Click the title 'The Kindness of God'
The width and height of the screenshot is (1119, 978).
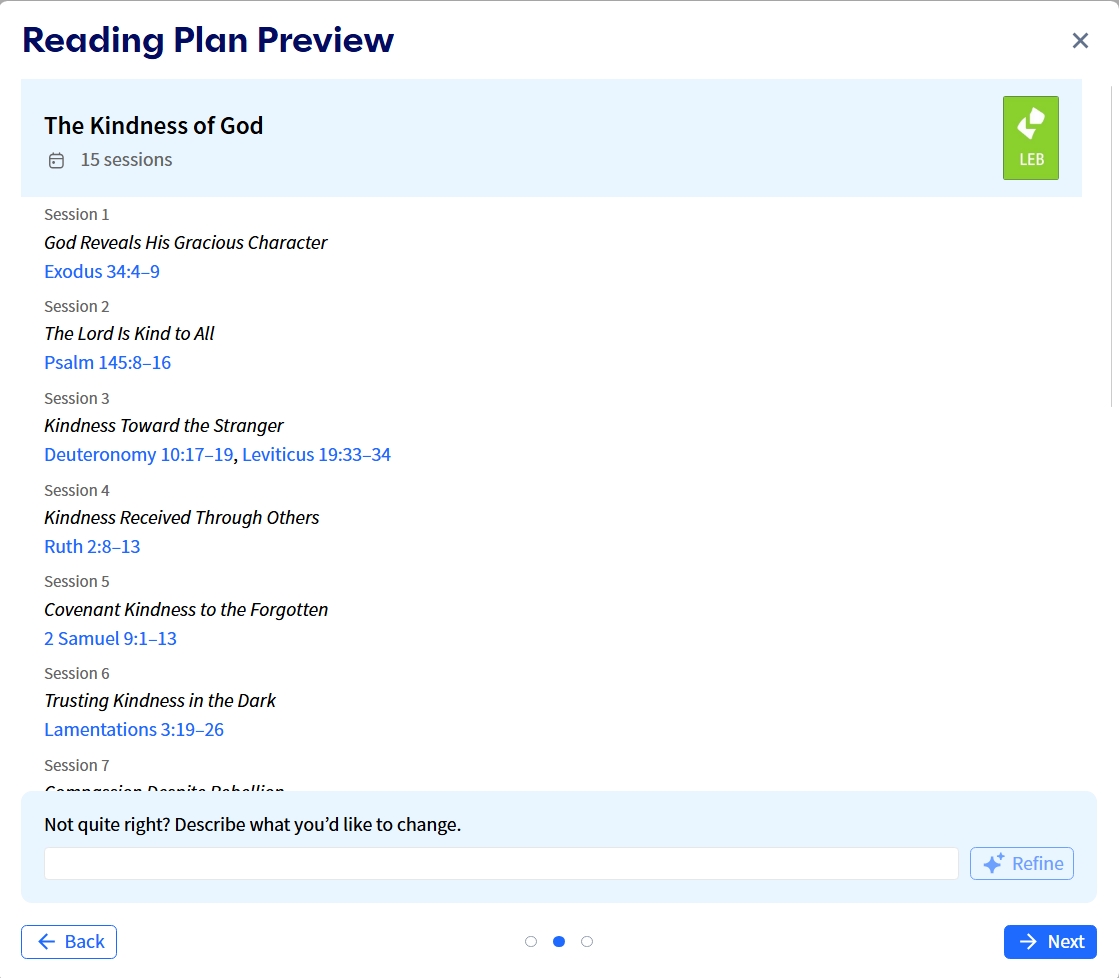(153, 126)
